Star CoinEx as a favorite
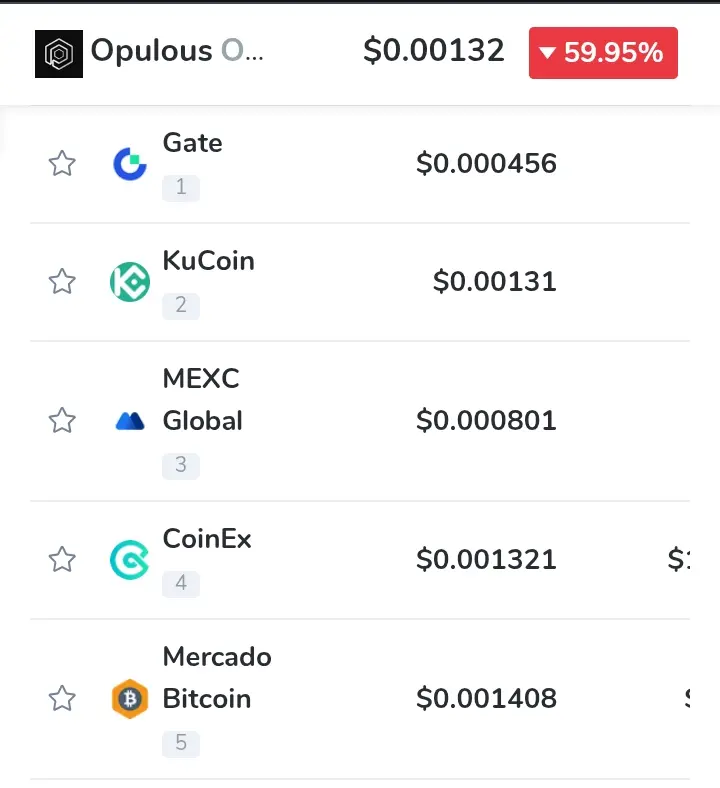 62,559
